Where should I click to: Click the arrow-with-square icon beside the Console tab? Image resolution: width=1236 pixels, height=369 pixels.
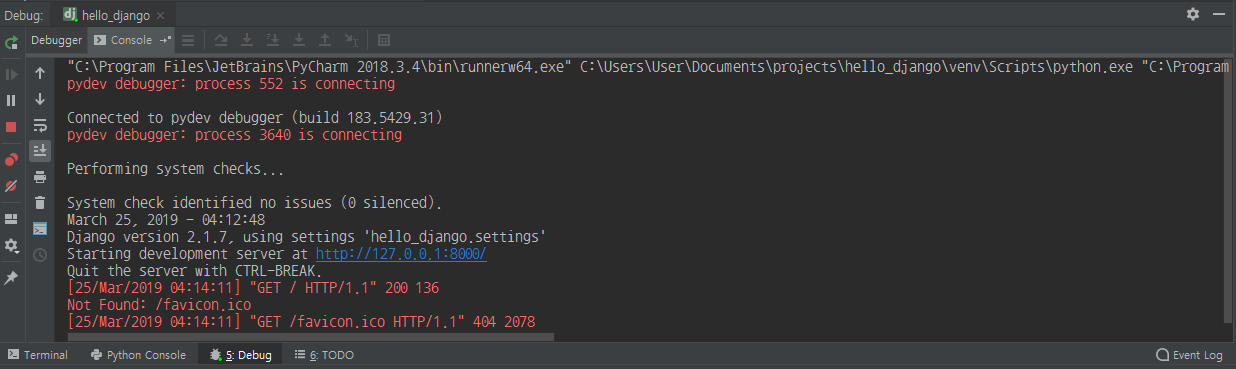pyautogui.click(x=165, y=40)
